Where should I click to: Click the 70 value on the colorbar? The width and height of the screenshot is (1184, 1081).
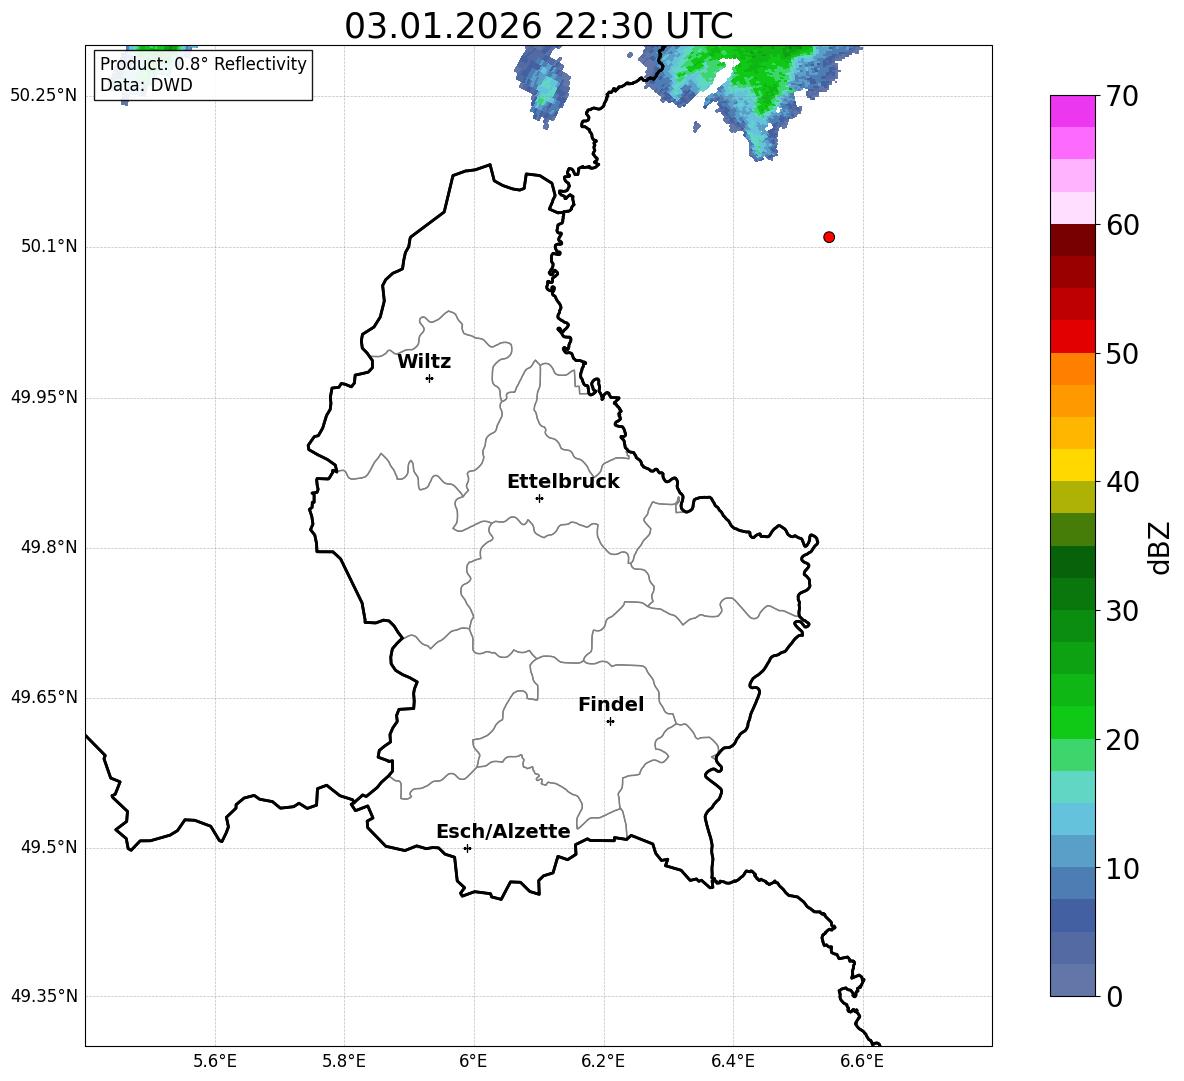[x=1122, y=97]
